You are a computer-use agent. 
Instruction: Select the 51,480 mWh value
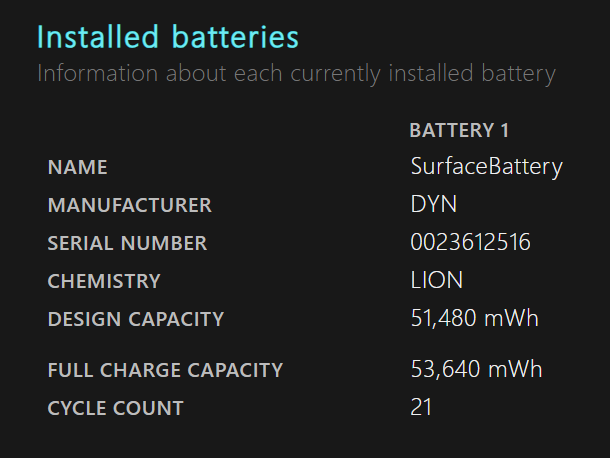point(474,318)
